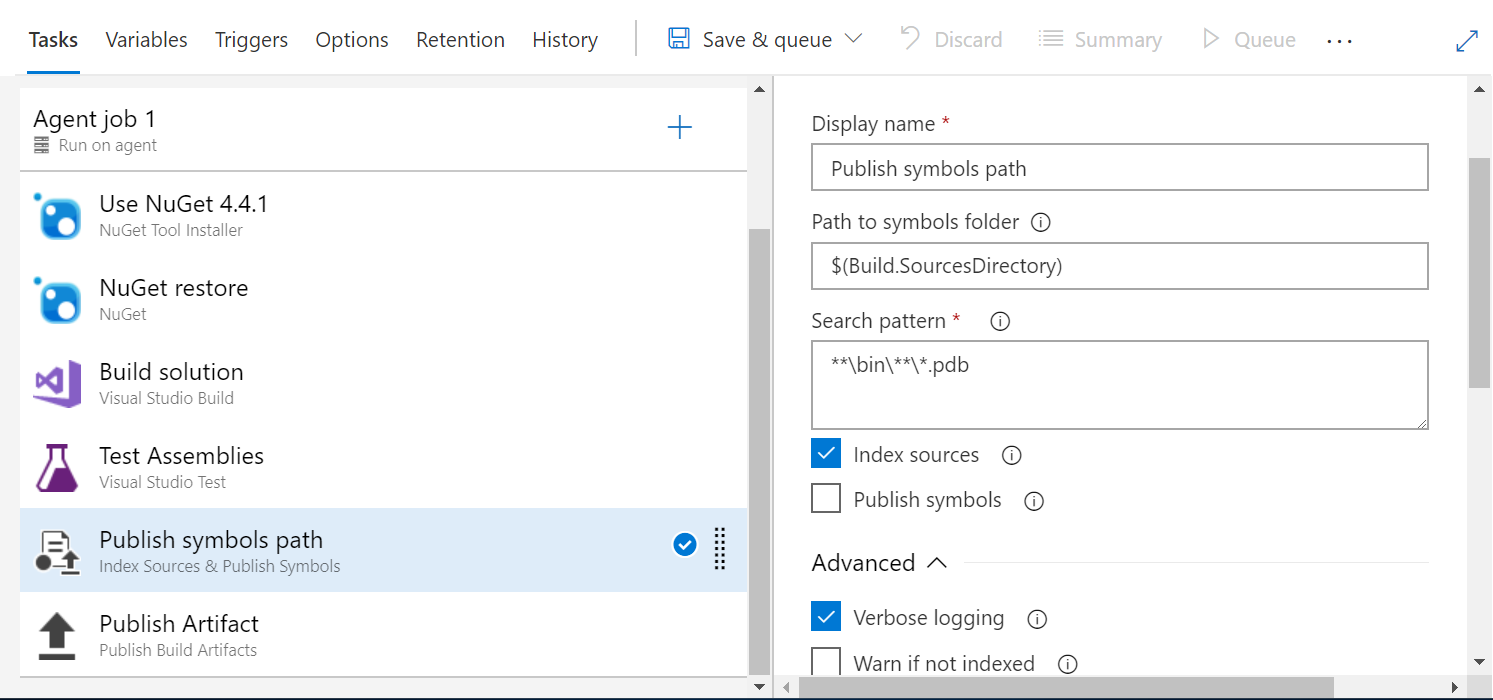The width and height of the screenshot is (1493, 700).
Task: Show info for Publish symbols option
Action: [x=1034, y=501]
